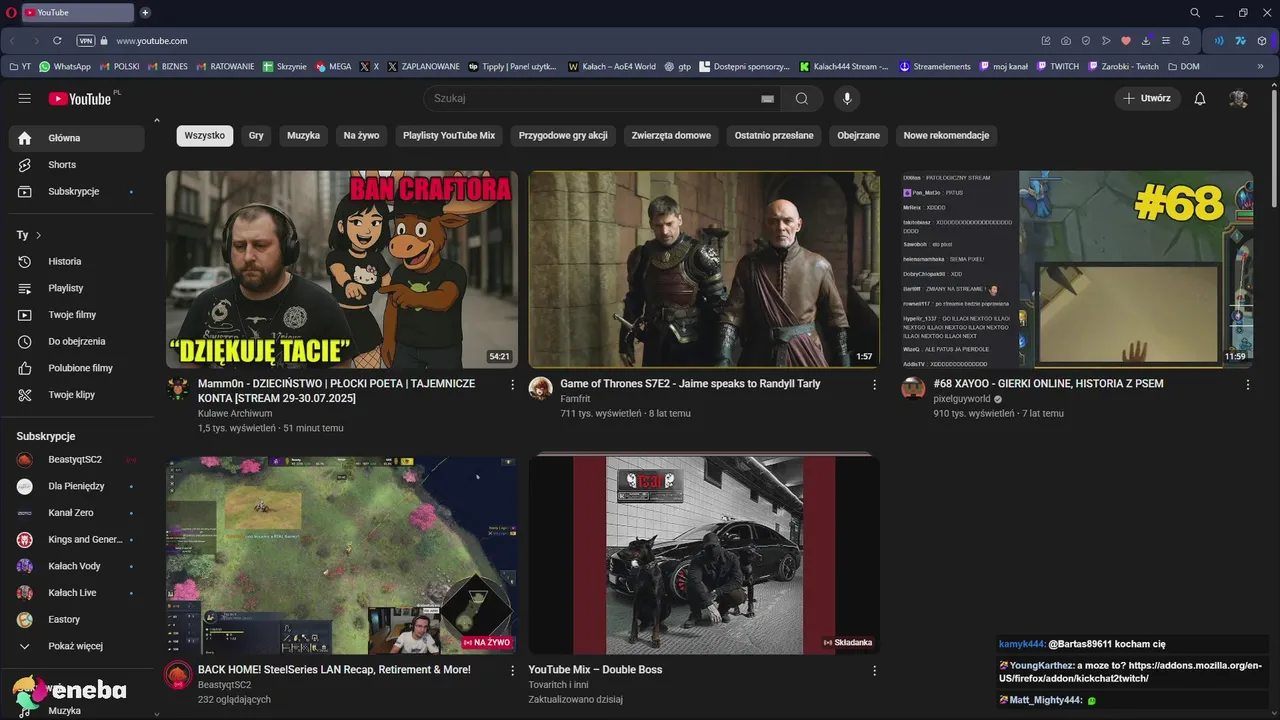Open the Kulawe Archiwum channel link
The image size is (1280, 720).
click(x=235, y=413)
